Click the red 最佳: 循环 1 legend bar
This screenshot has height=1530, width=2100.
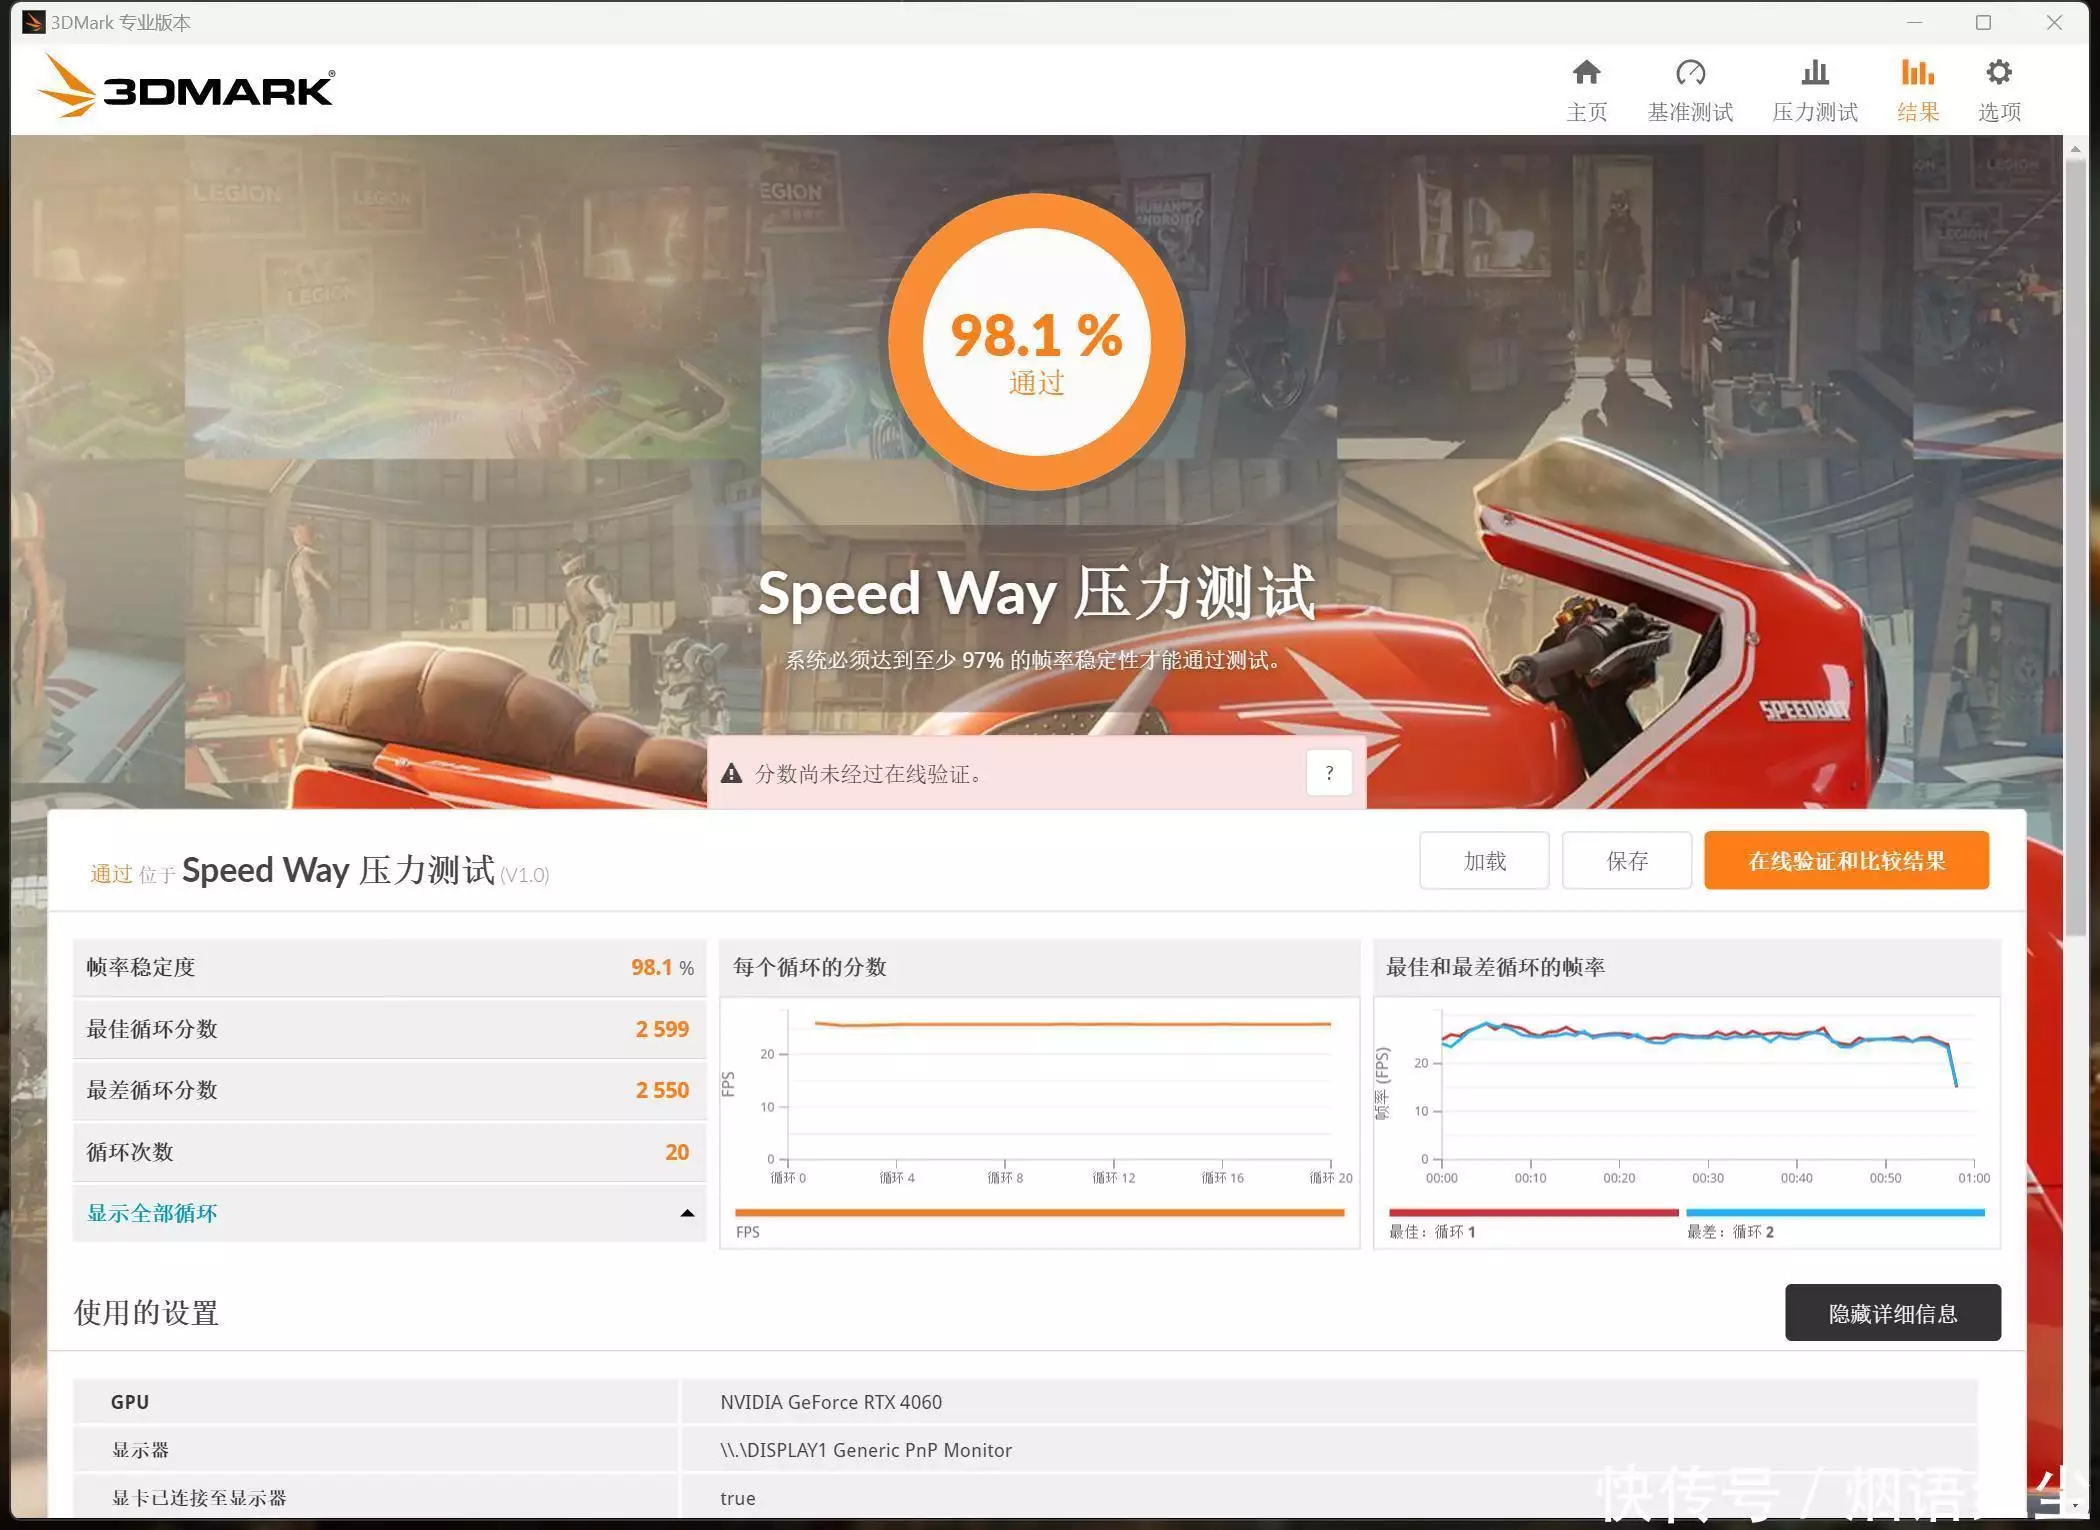[1533, 1213]
